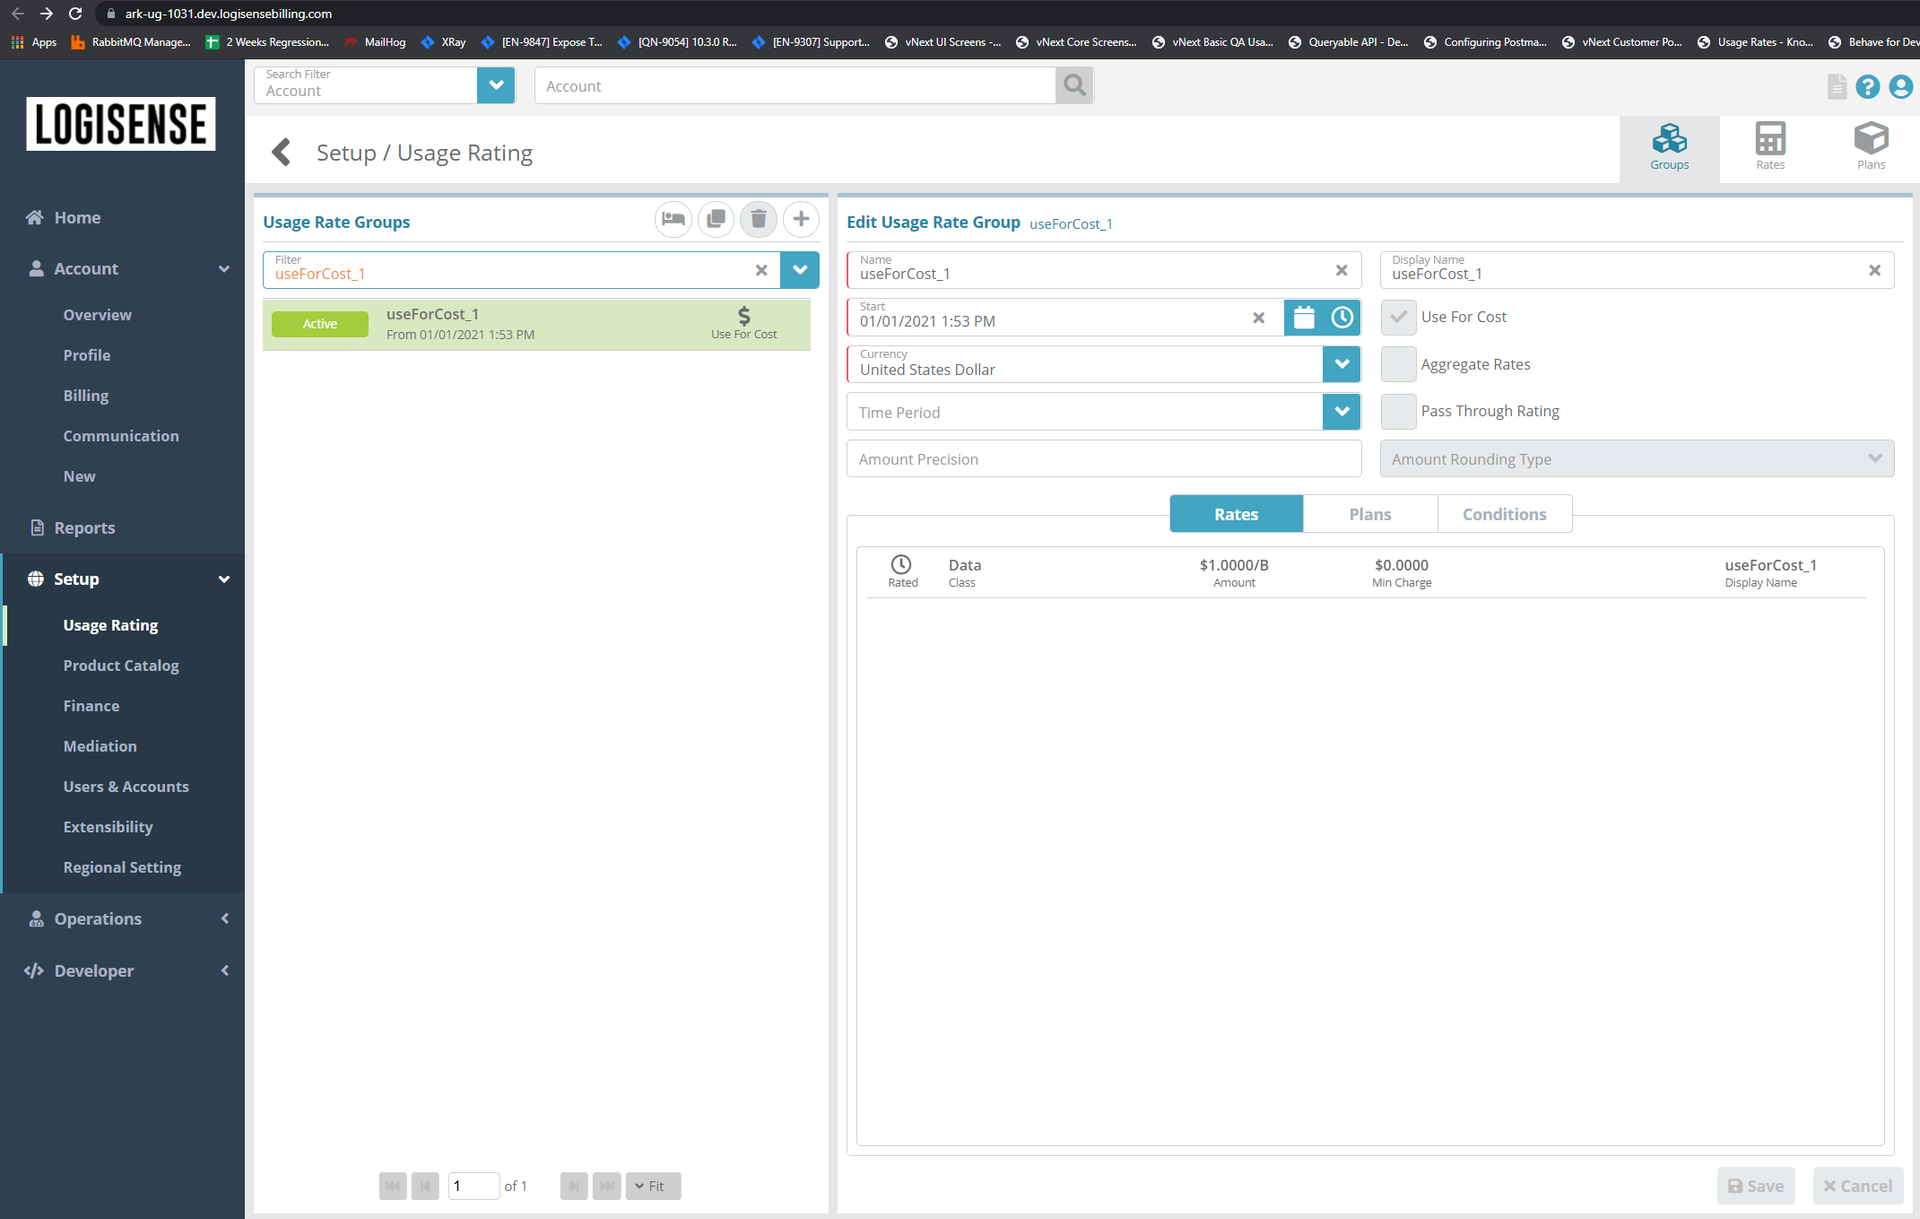Enable the Pass Through Rating checkbox
Image resolution: width=1920 pixels, height=1219 pixels.
[x=1398, y=411]
